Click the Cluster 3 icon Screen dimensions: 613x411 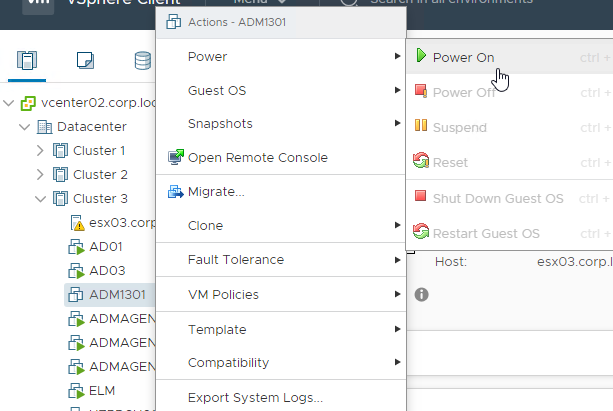point(60,199)
